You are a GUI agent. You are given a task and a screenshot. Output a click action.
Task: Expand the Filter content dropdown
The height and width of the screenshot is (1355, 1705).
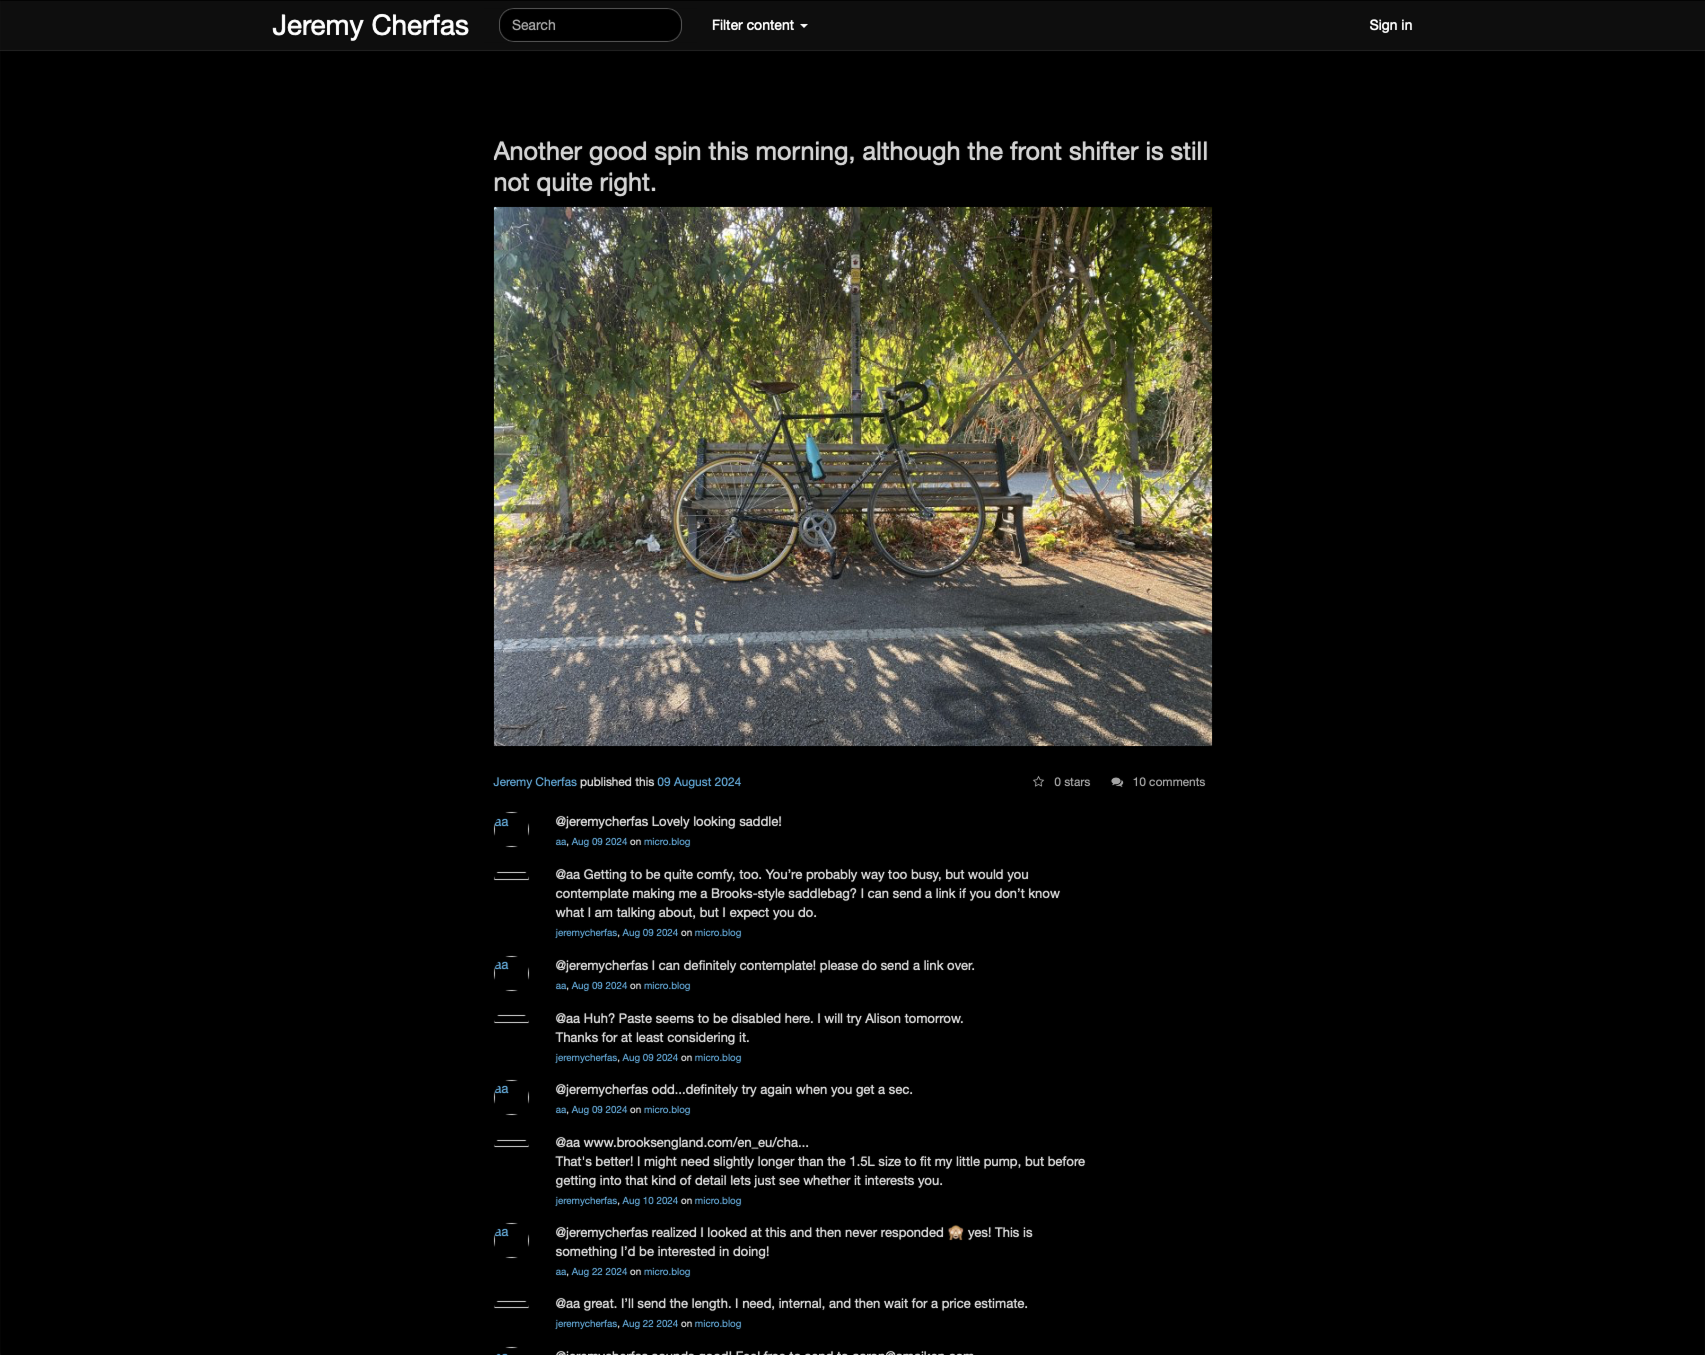pyautogui.click(x=759, y=25)
